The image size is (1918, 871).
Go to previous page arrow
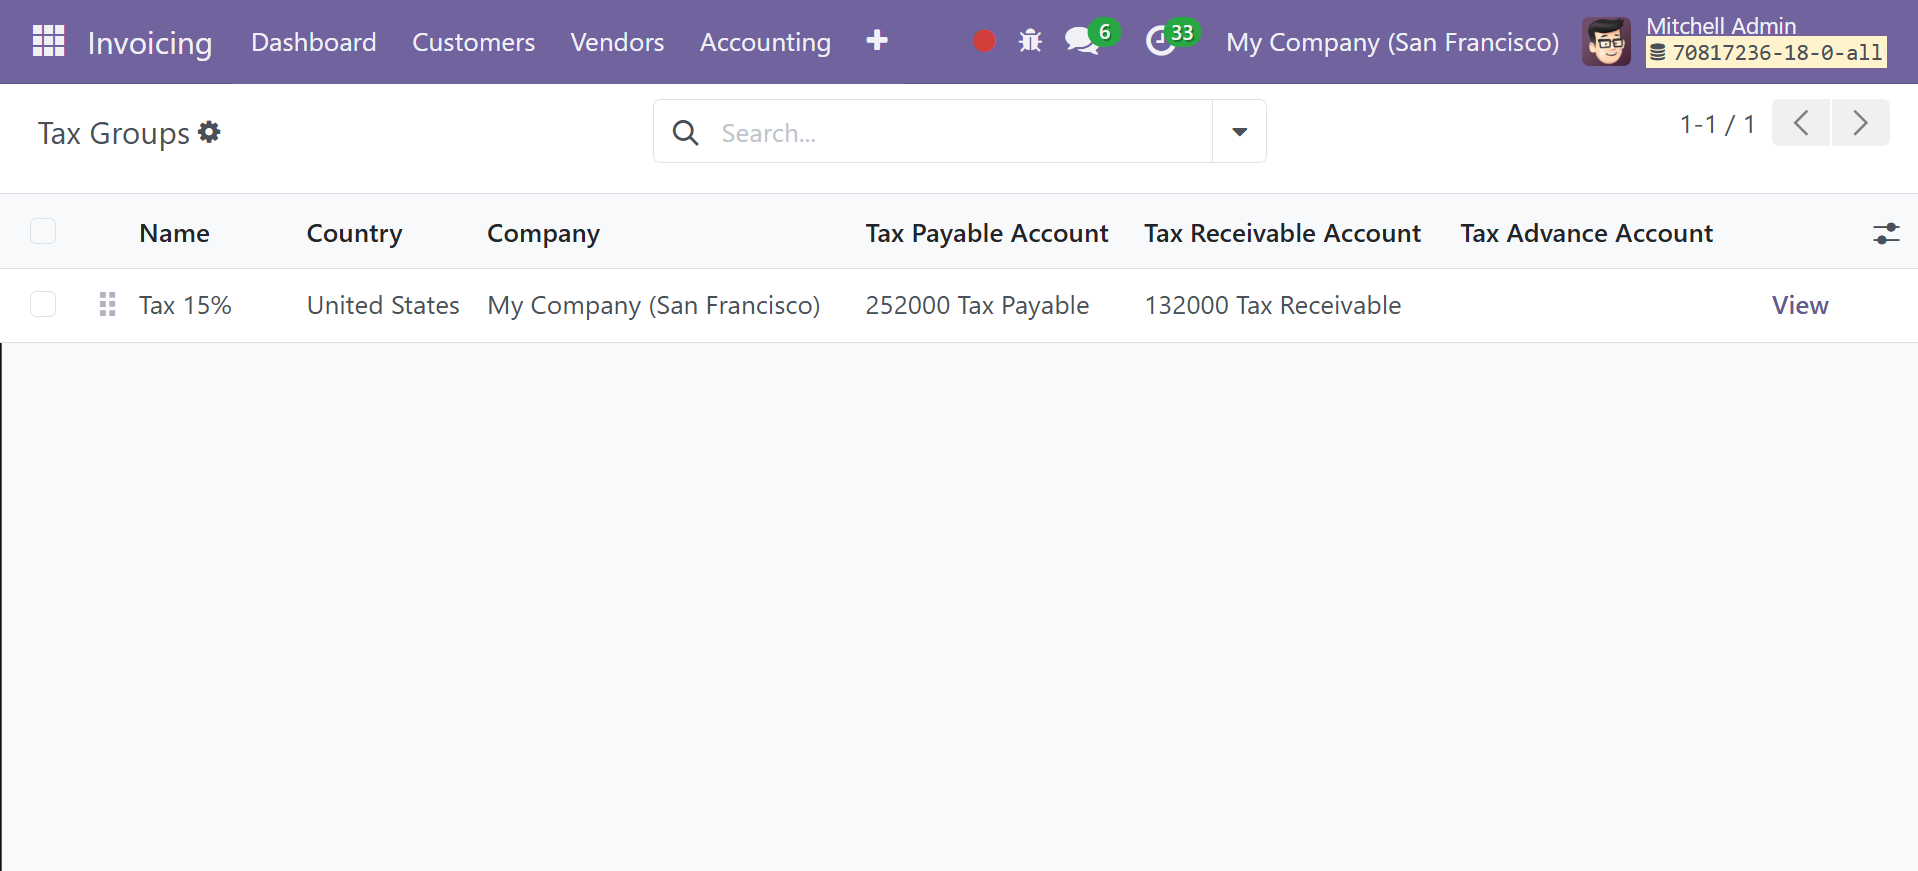[x=1801, y=123]
